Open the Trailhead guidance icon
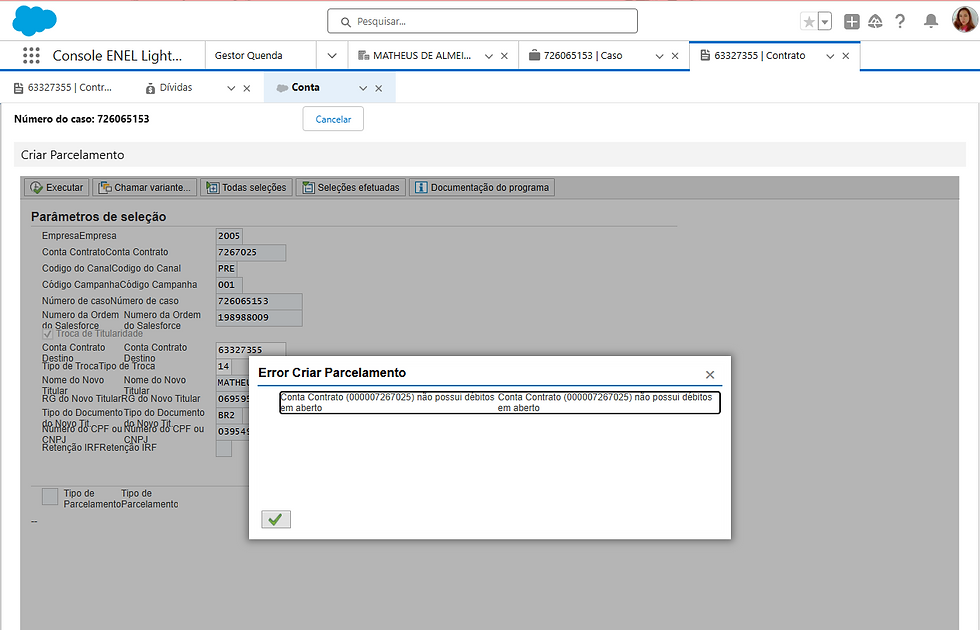 click(x=875, y=22)
